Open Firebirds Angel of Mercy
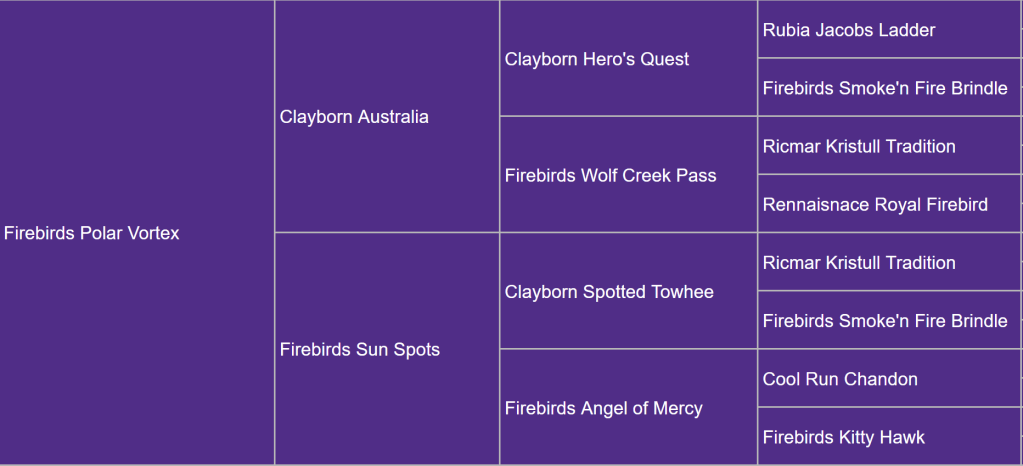Image resolution: width=1023 pixels, height=466 pixels. point(603,408)
